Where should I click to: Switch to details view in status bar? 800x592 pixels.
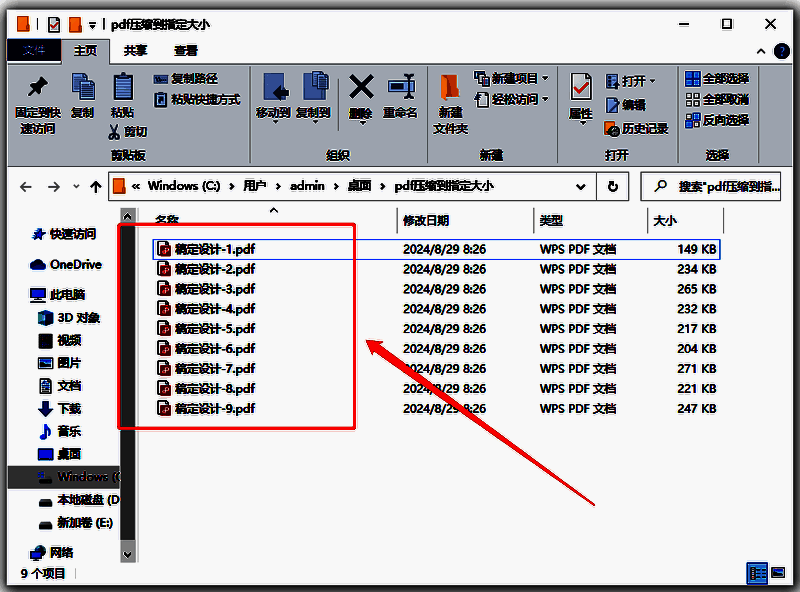758,573
